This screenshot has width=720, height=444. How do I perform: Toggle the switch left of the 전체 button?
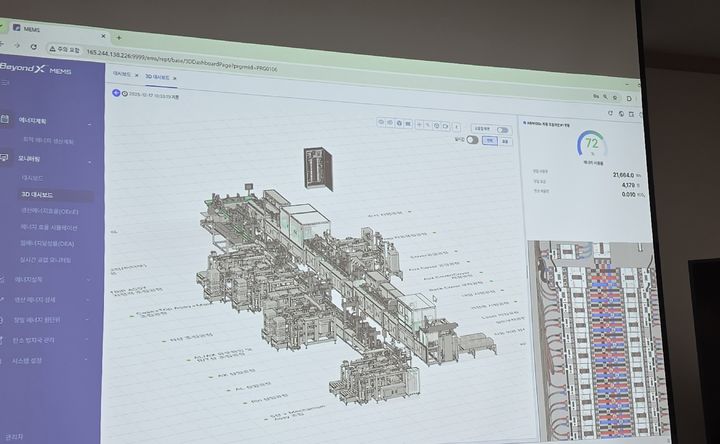471,140
